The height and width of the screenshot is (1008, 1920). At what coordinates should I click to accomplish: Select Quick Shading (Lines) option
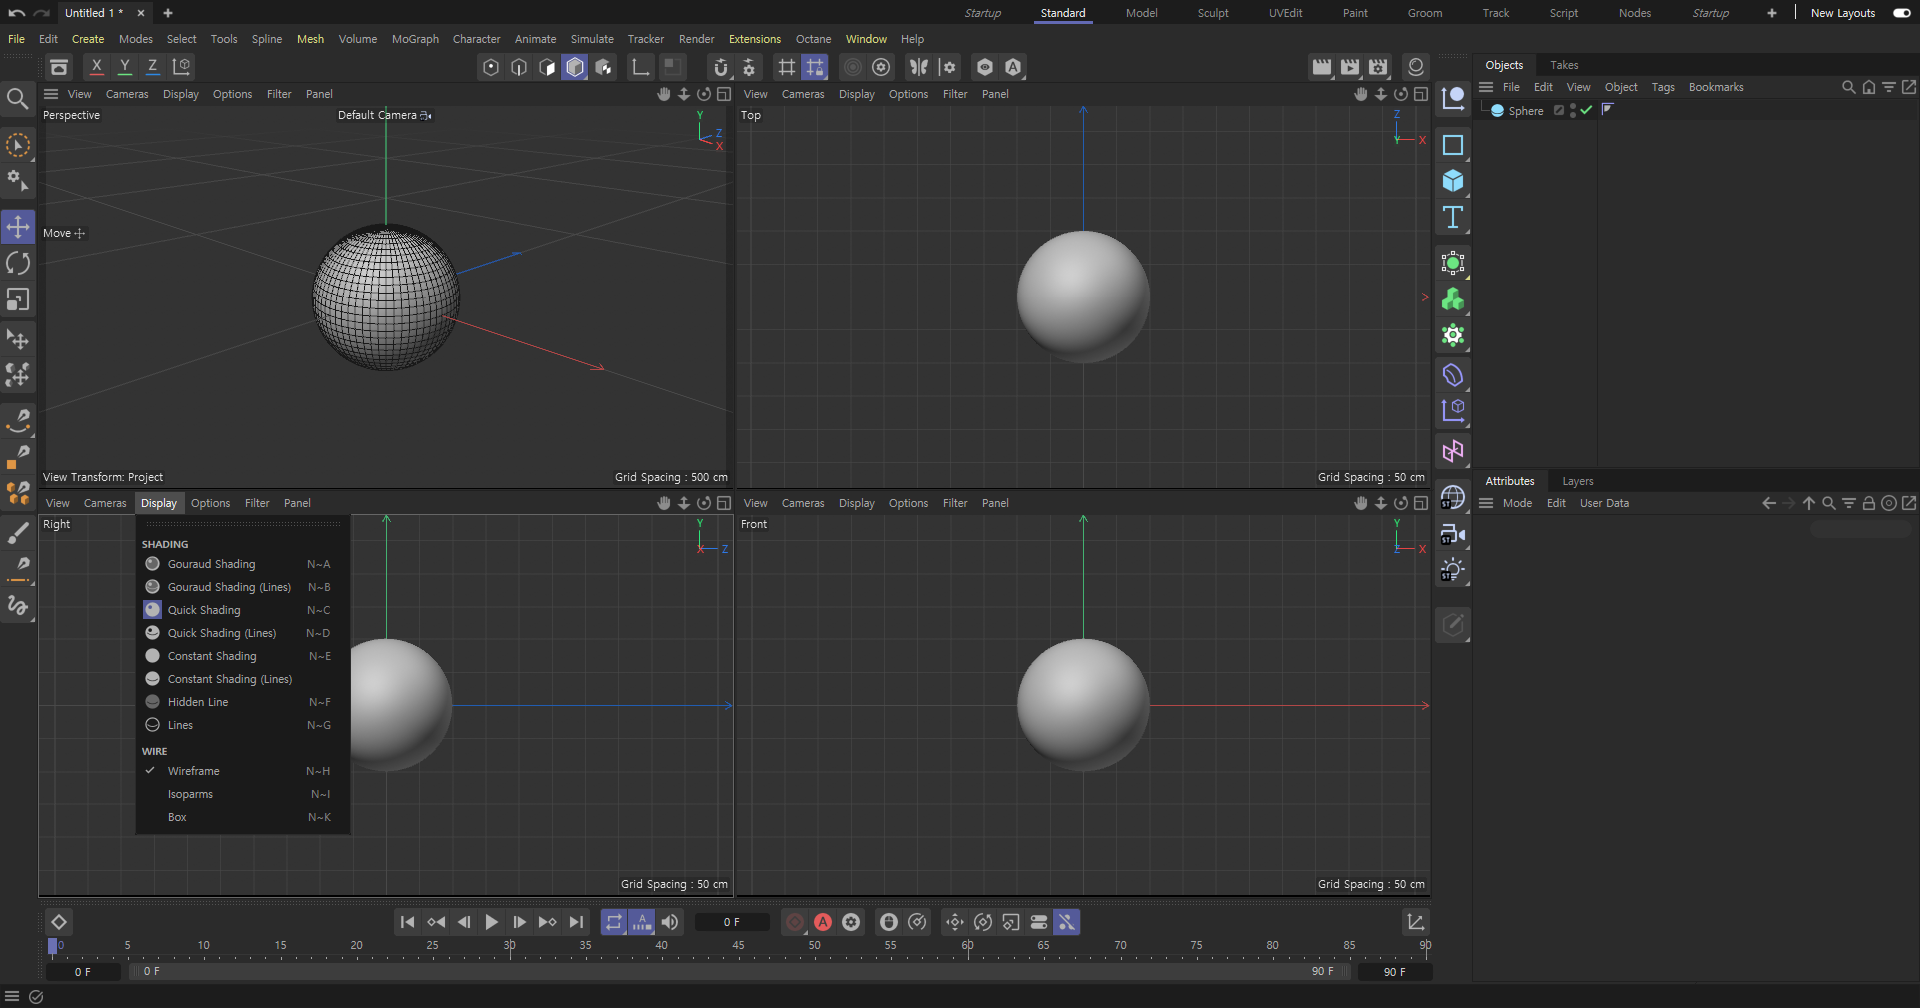pyautogui.click(x=238, y=633)
